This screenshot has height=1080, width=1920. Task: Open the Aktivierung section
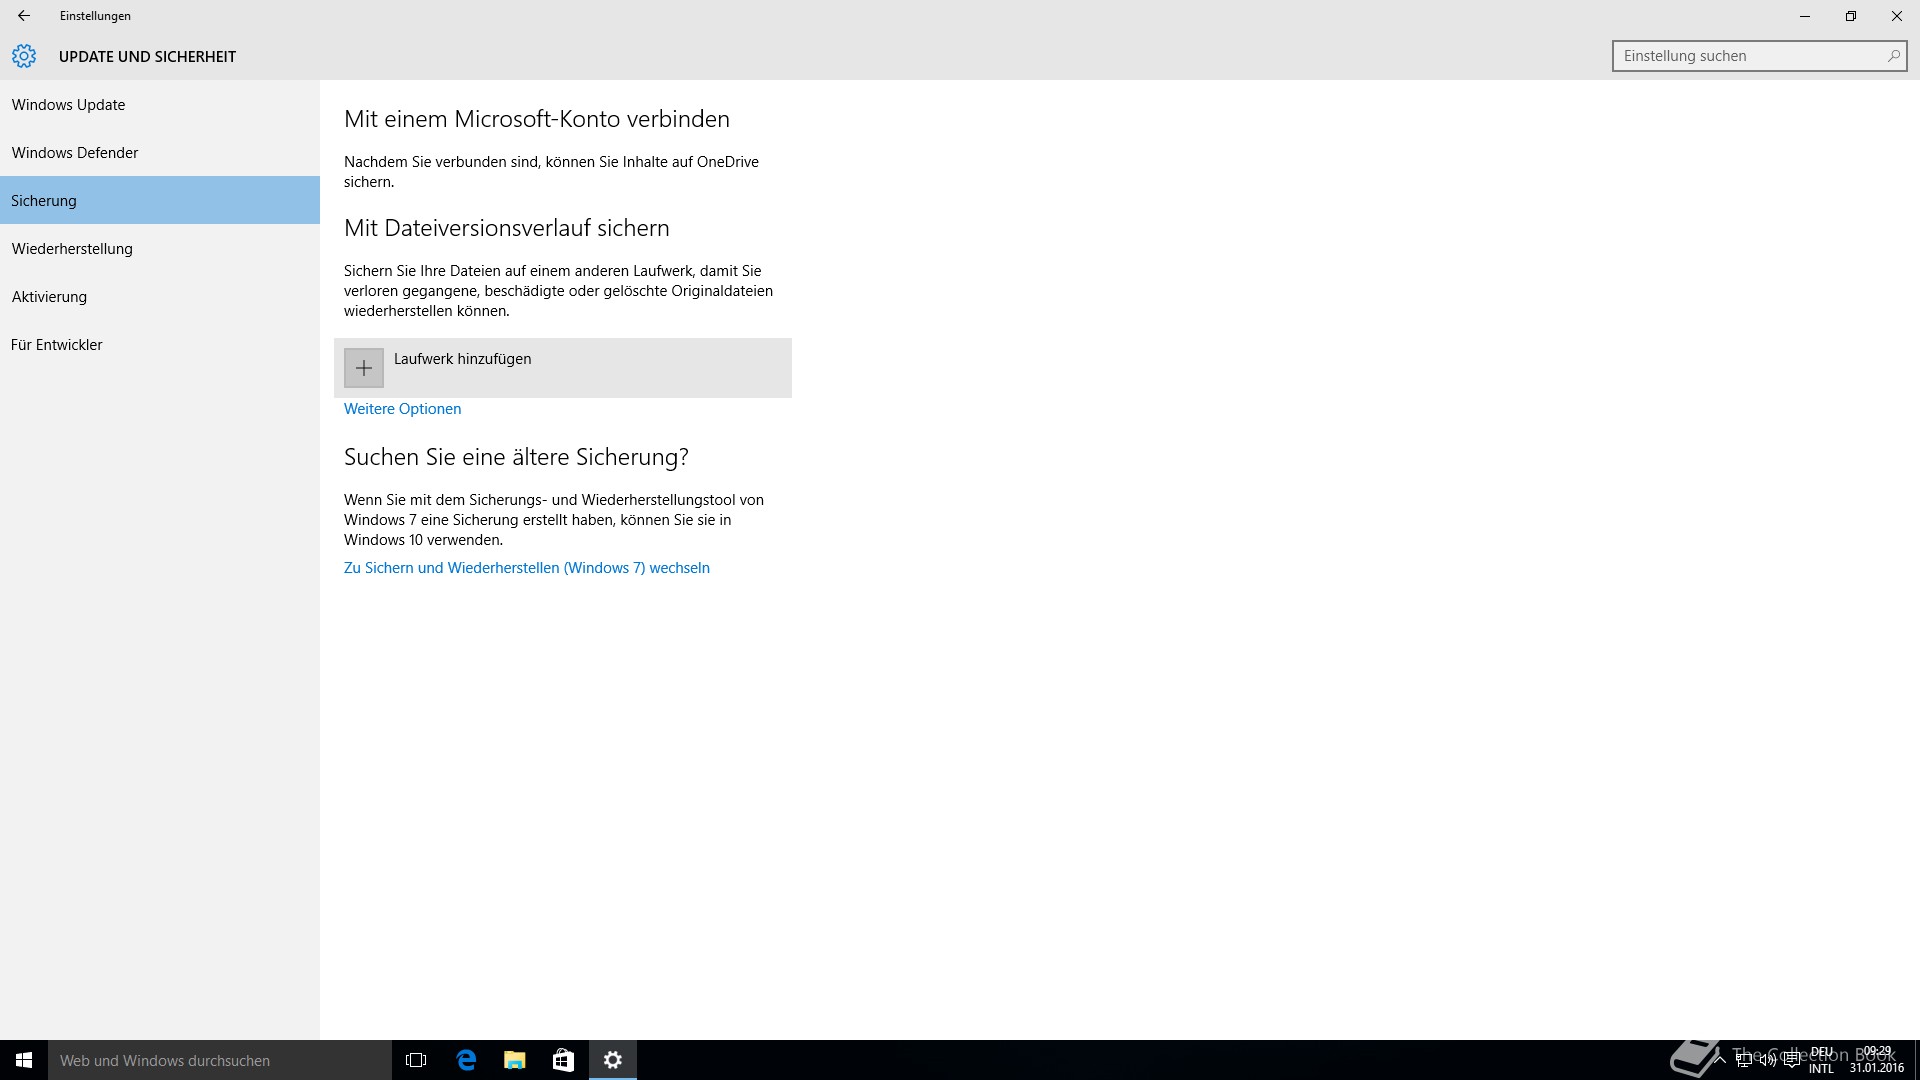[160, 296]
